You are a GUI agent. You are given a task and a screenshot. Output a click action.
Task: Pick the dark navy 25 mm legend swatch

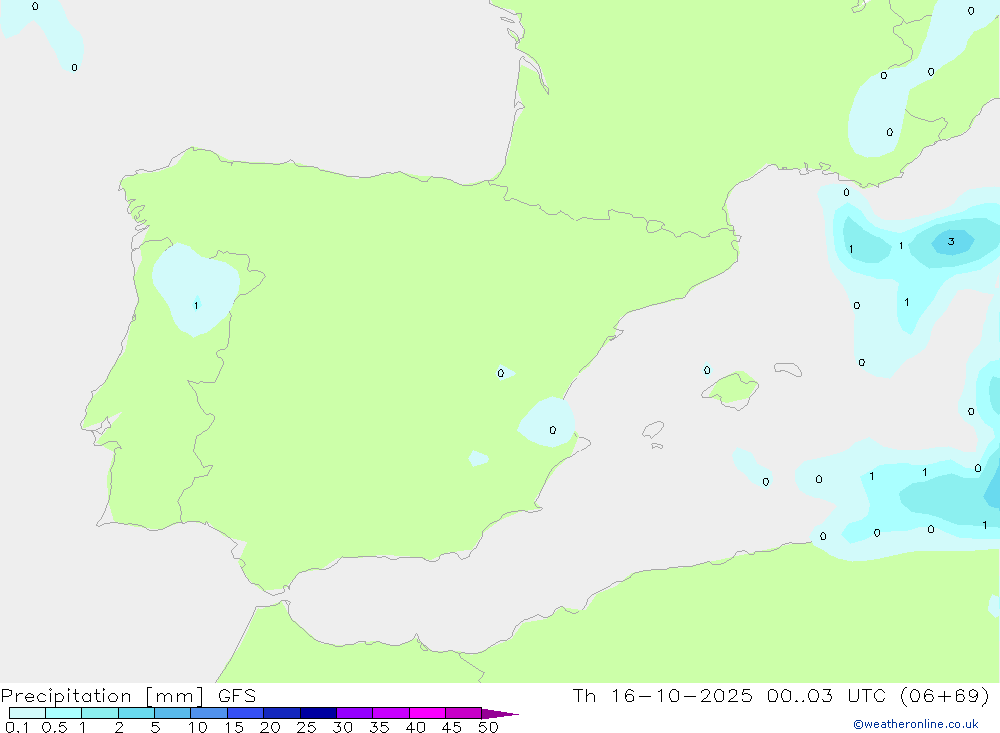pyautogui.click(x=318, y=713)
